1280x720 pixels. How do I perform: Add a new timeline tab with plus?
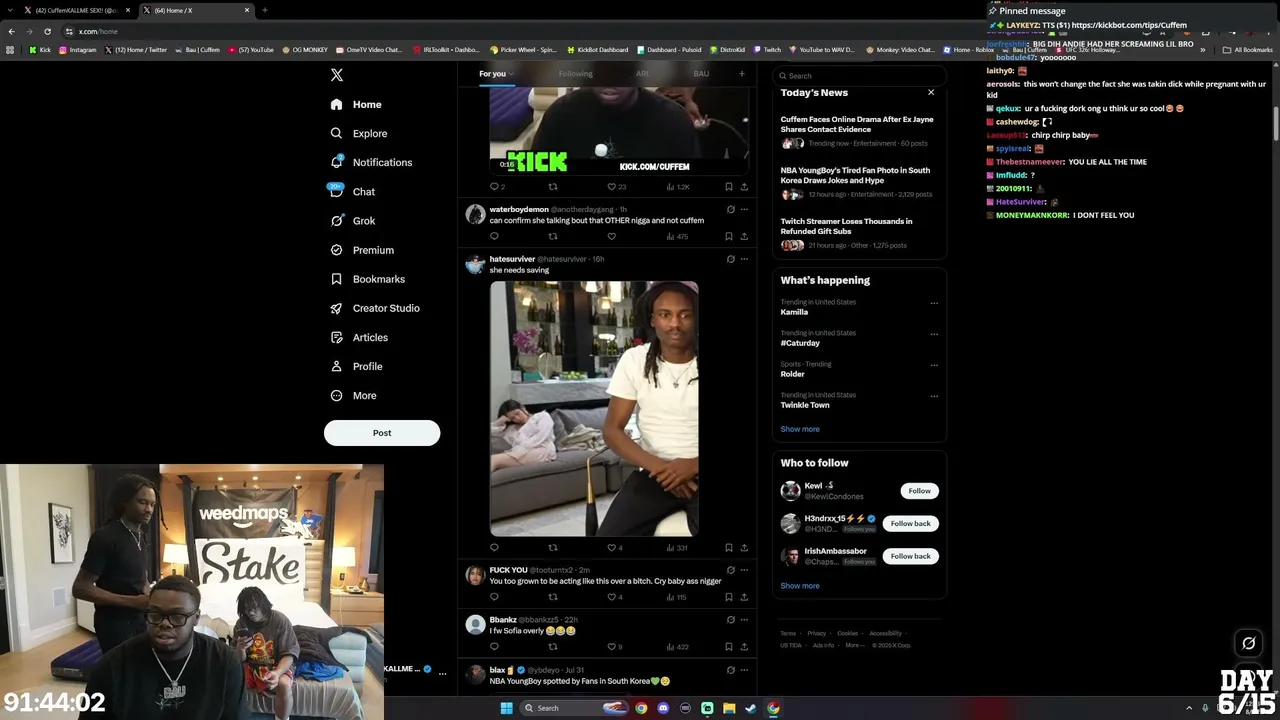point(741,73)
